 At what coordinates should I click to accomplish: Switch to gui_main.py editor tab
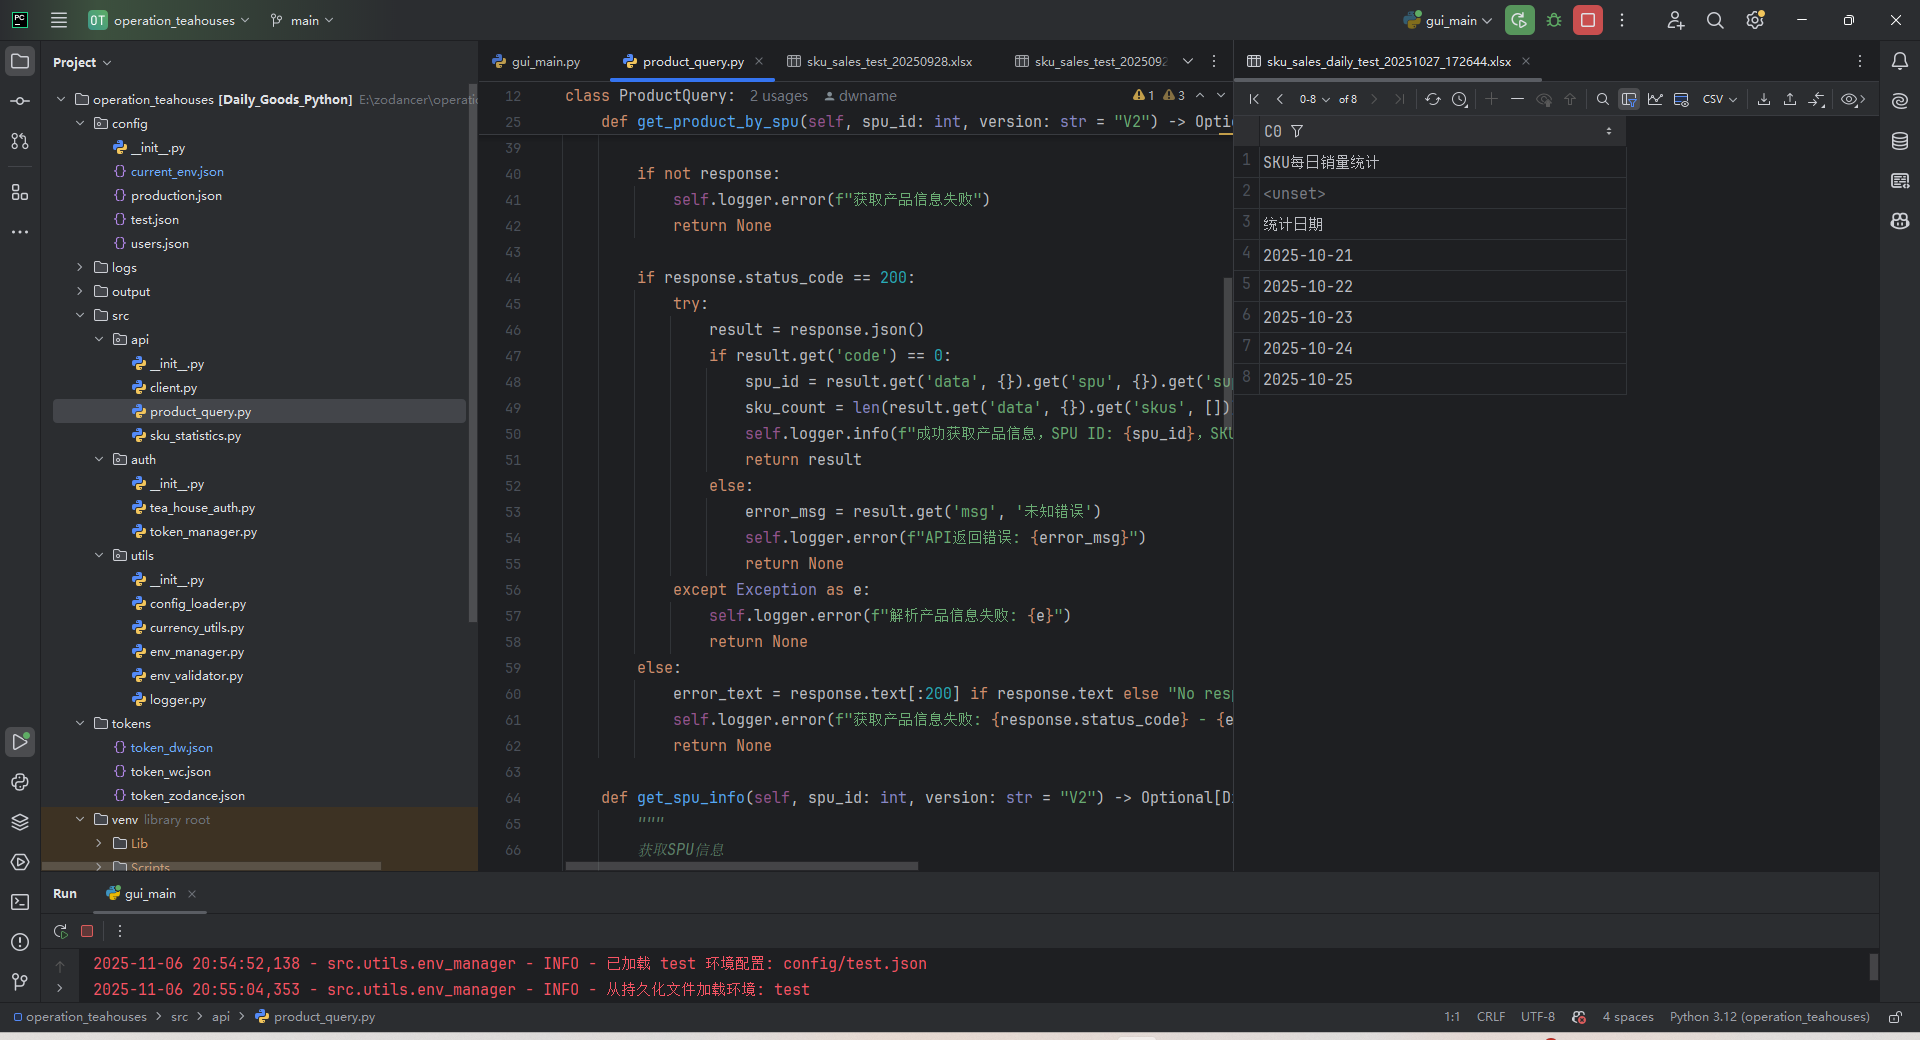pyautogui.click(x=536, y=61)
